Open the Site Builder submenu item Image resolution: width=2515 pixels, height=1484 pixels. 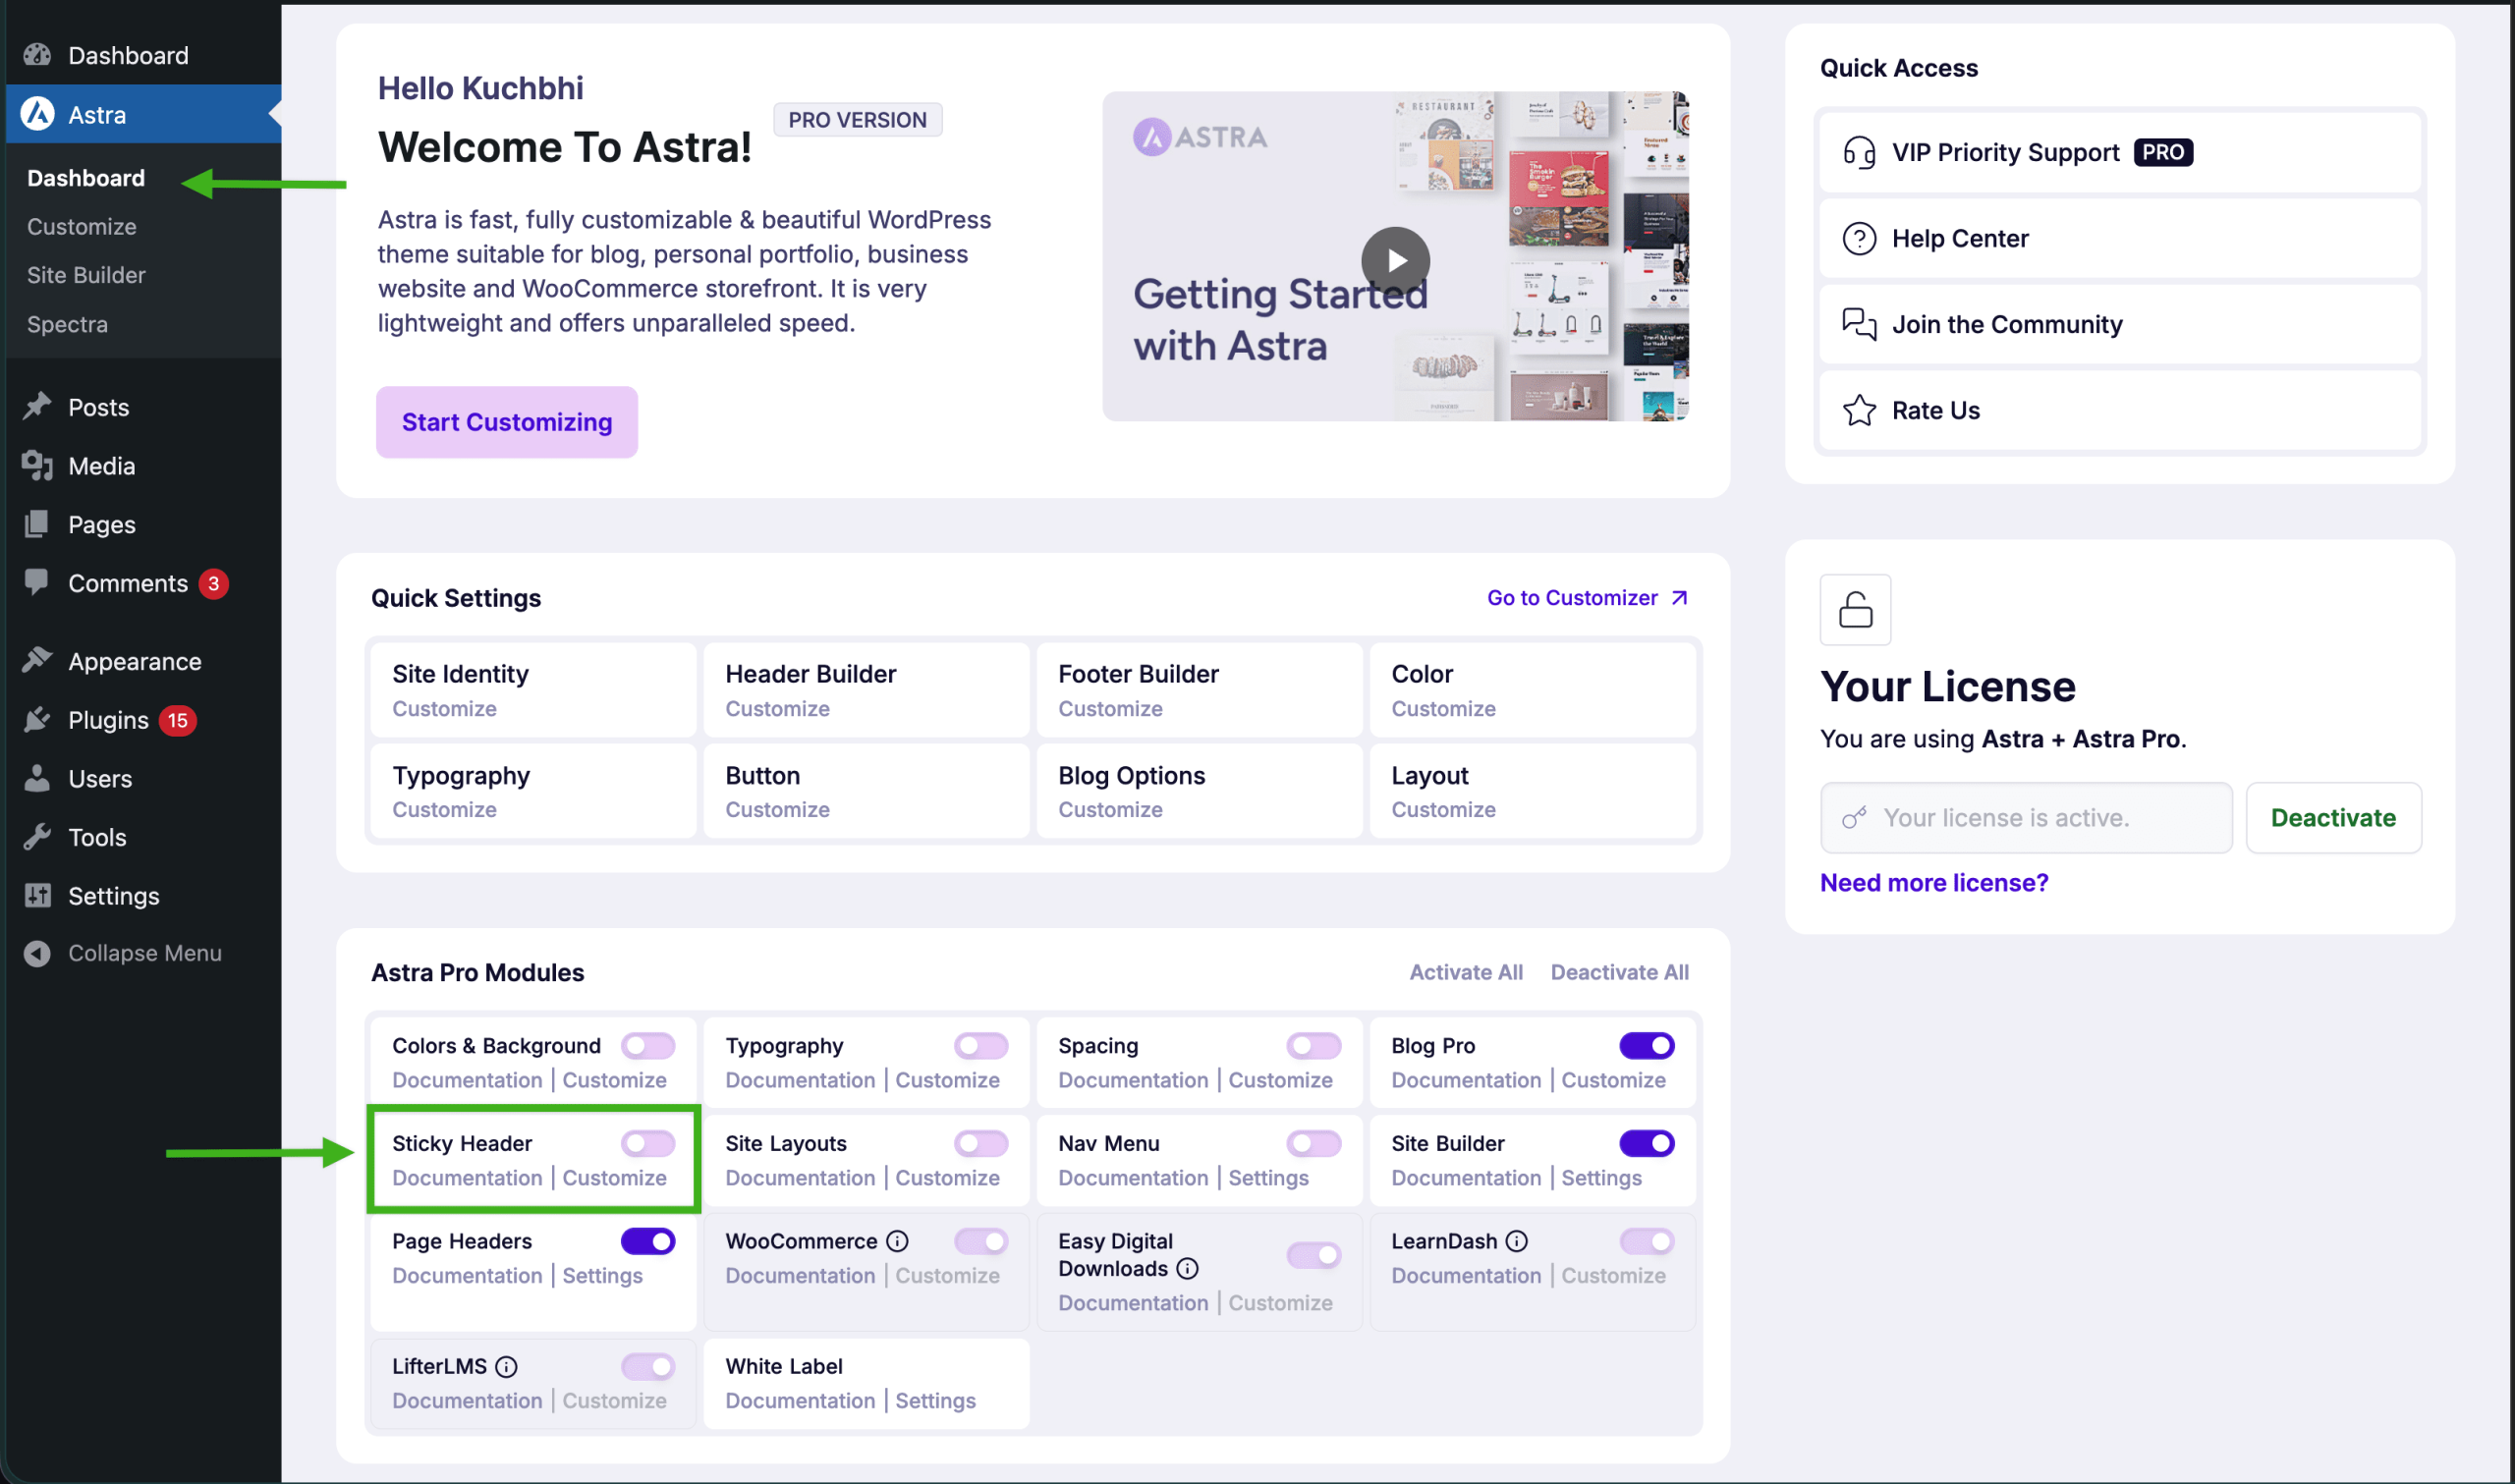click(x=86, y=275)
